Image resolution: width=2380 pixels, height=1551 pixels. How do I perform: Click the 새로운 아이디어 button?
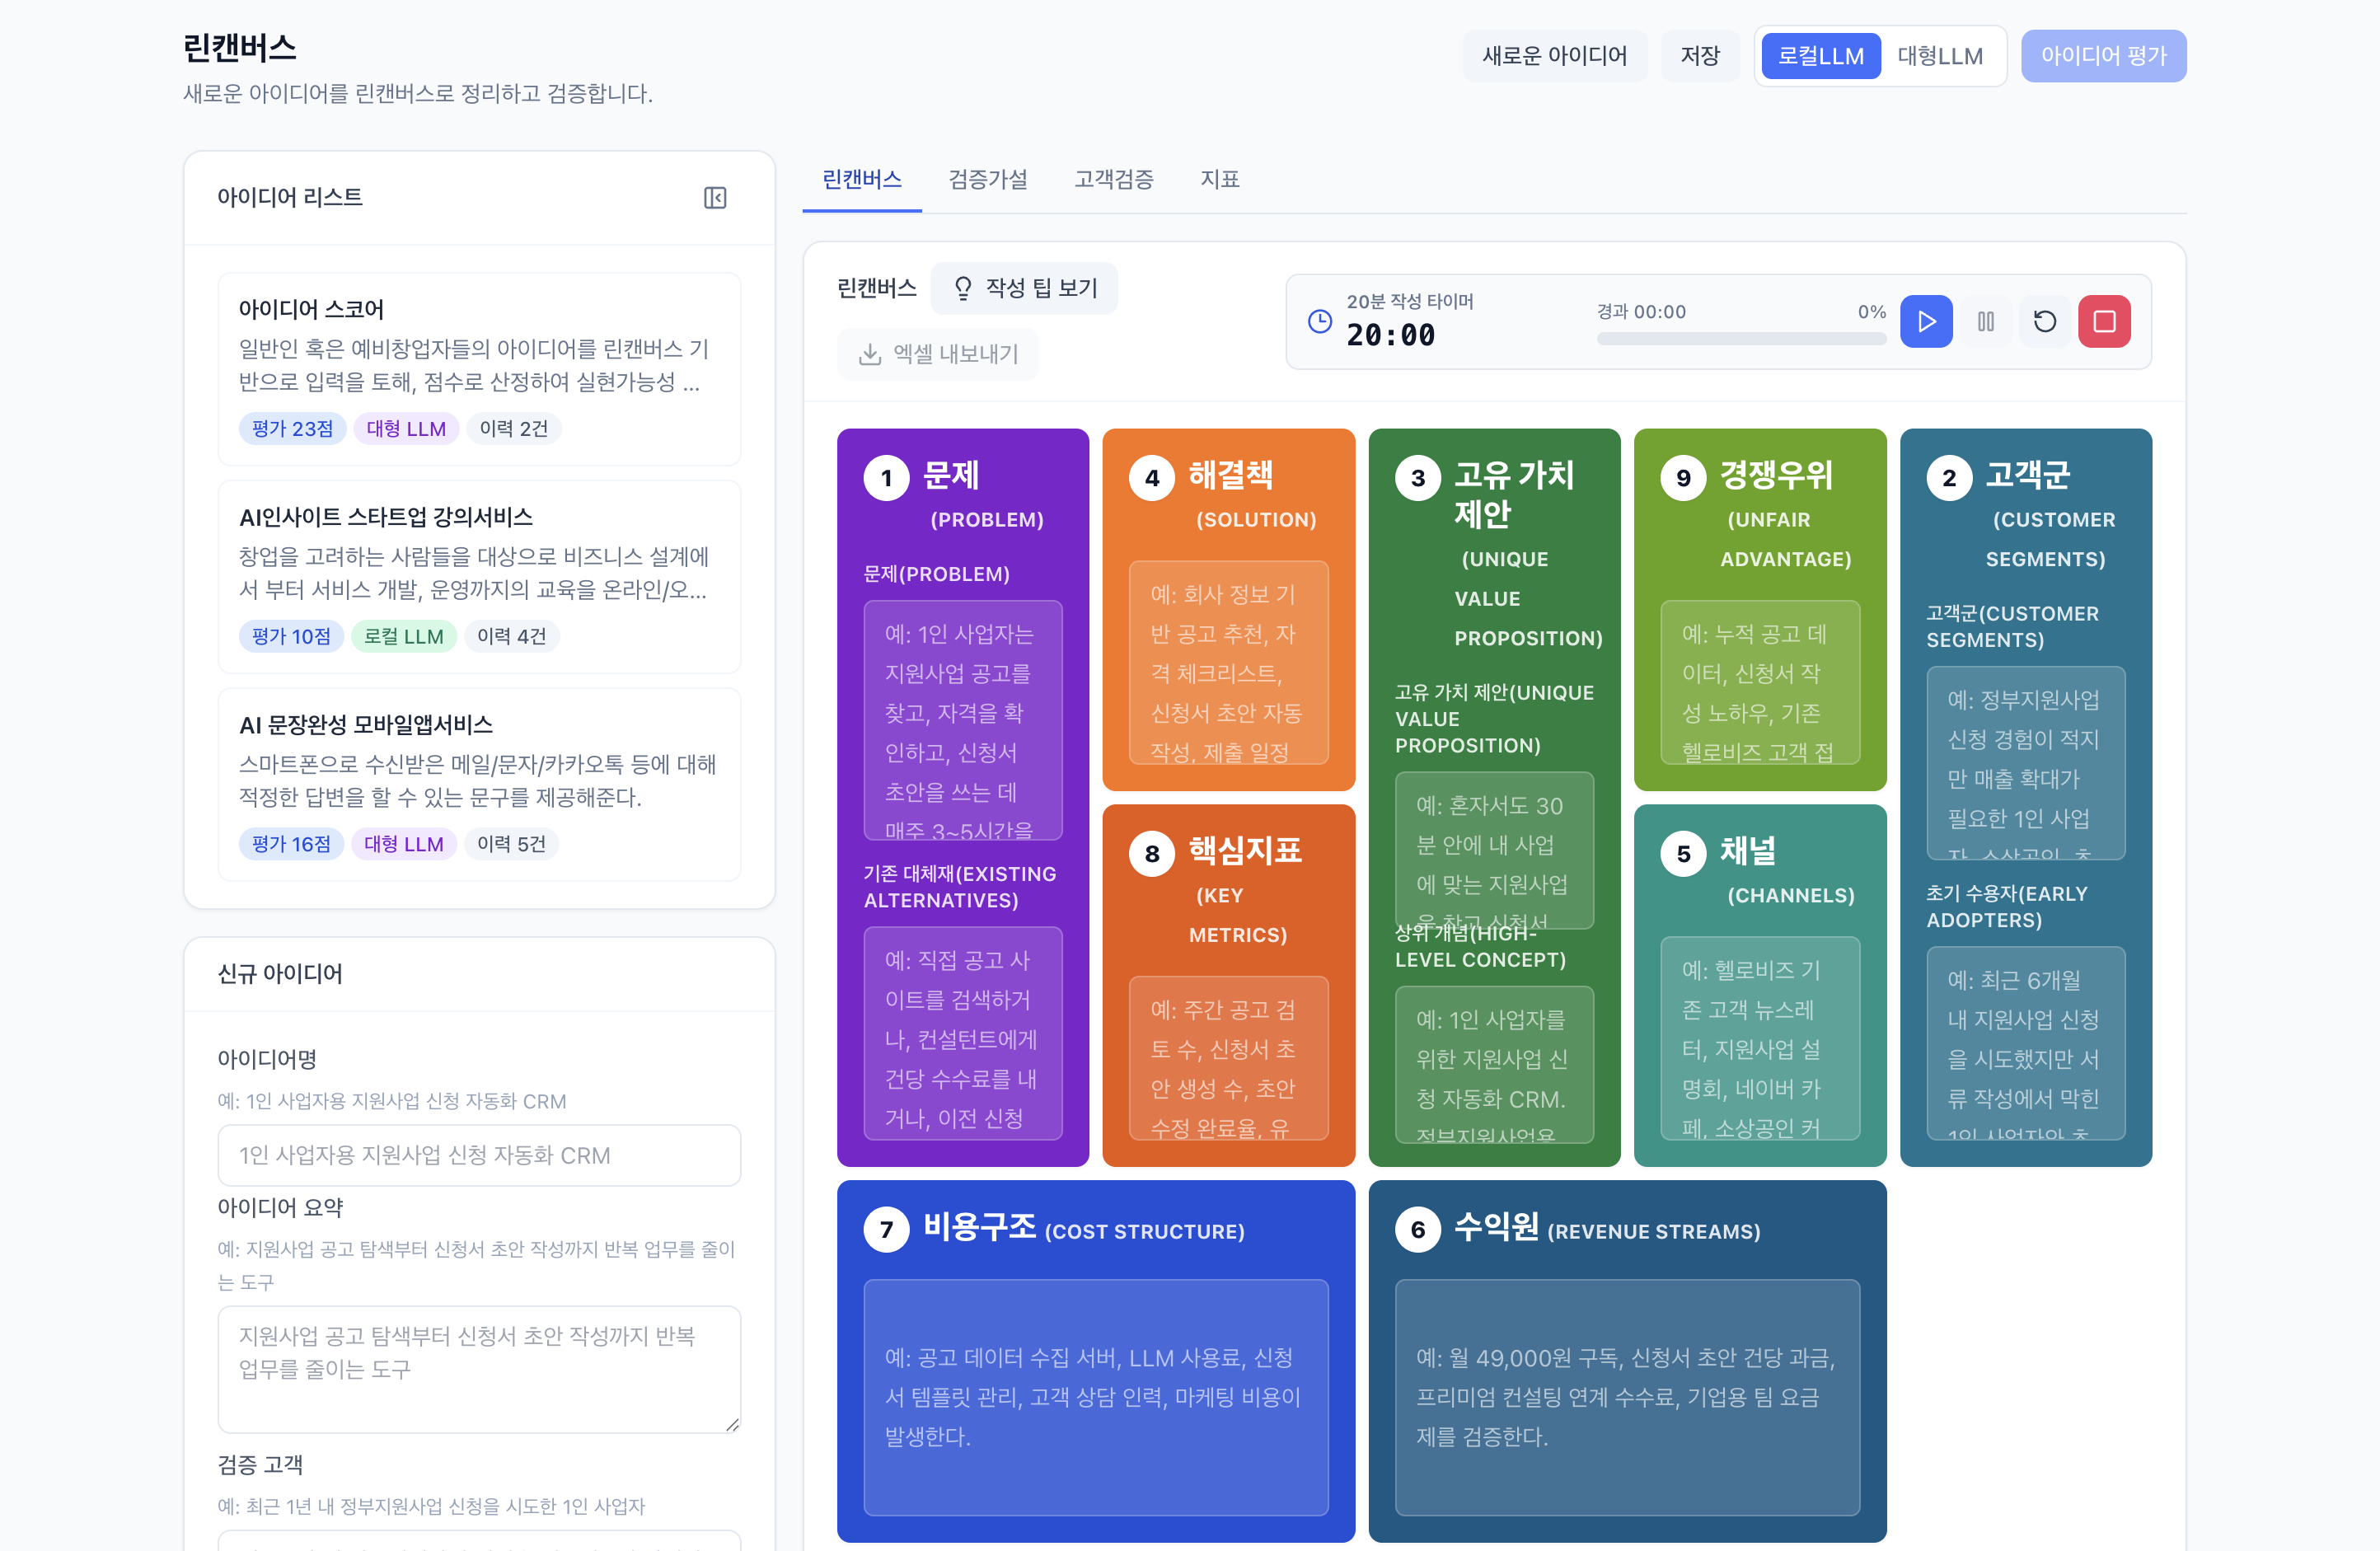(x=1554, y=56)
